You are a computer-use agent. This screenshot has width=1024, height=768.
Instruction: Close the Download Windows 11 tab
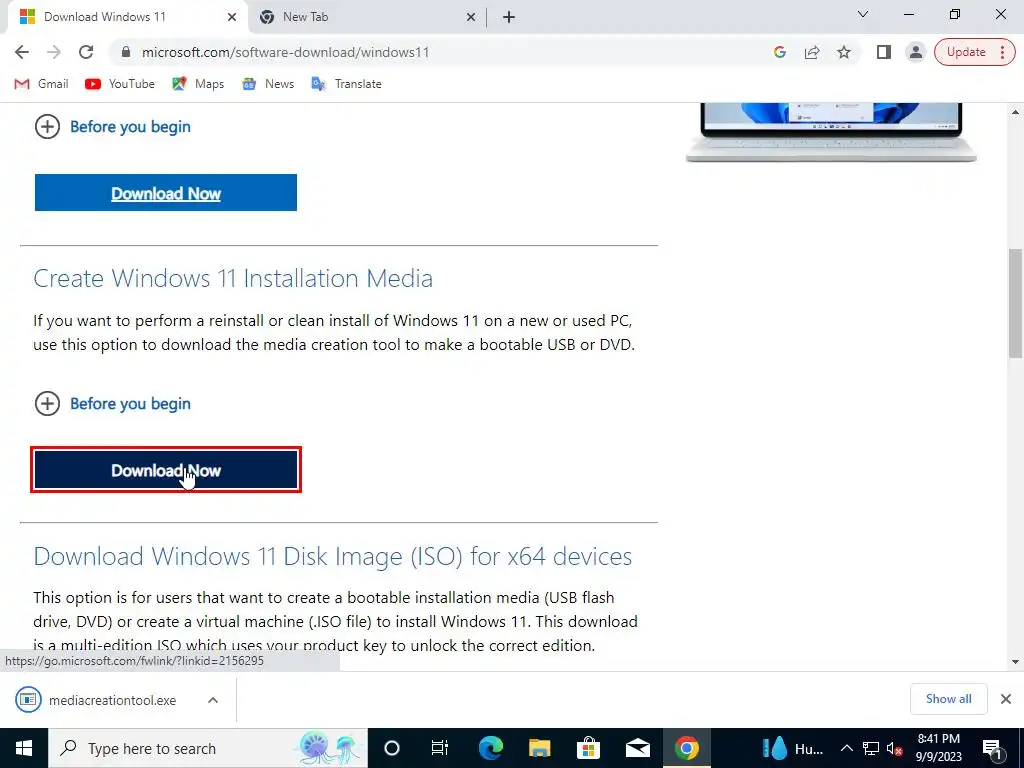tap(232, 17)
